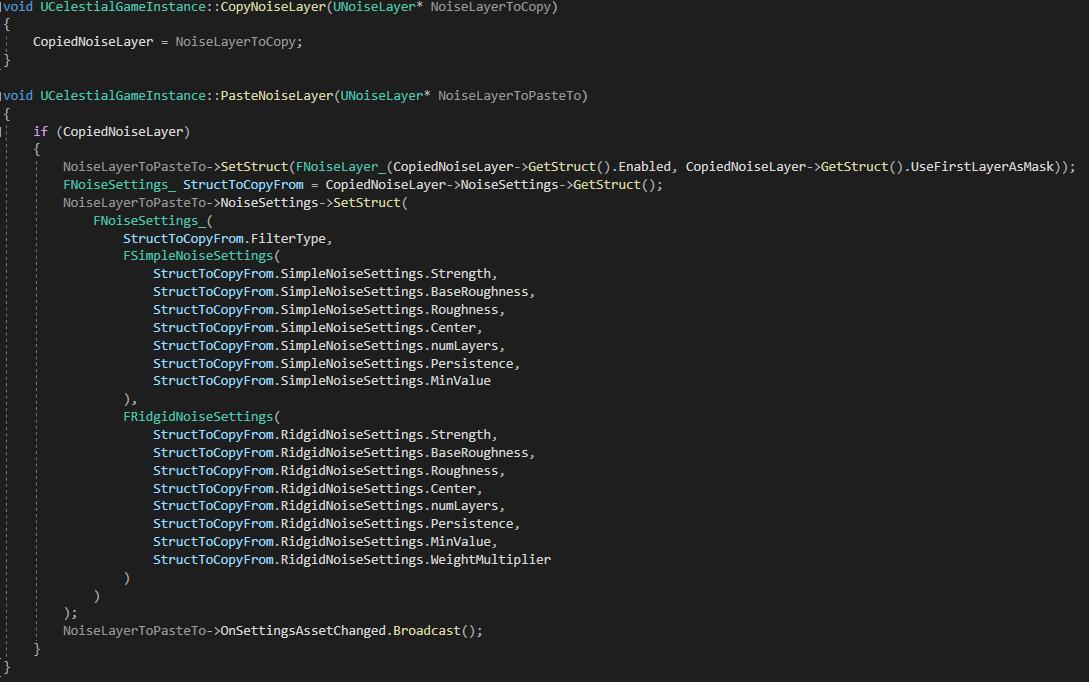Click the NoiseLayerToCopy parameter in the function signature
1089x682 pixels.
(x=490, y=8)
